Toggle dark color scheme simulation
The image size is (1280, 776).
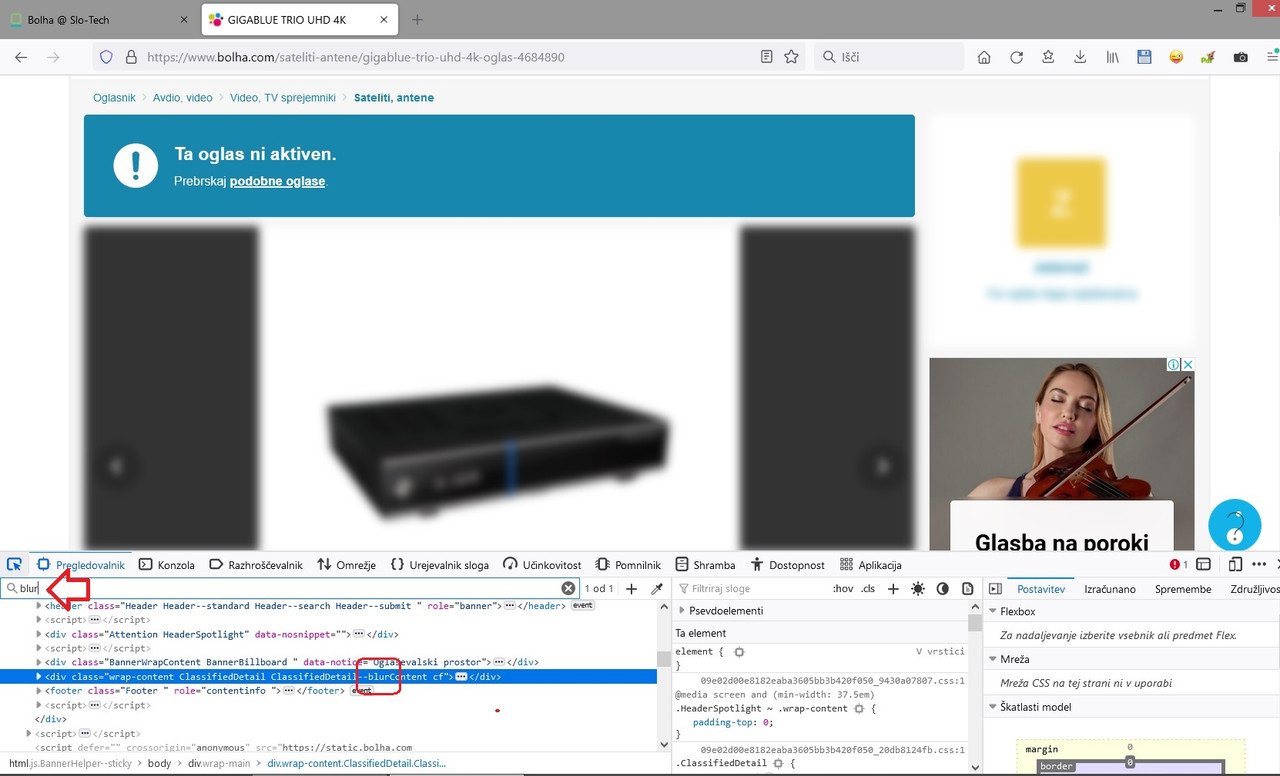point(942,589)
